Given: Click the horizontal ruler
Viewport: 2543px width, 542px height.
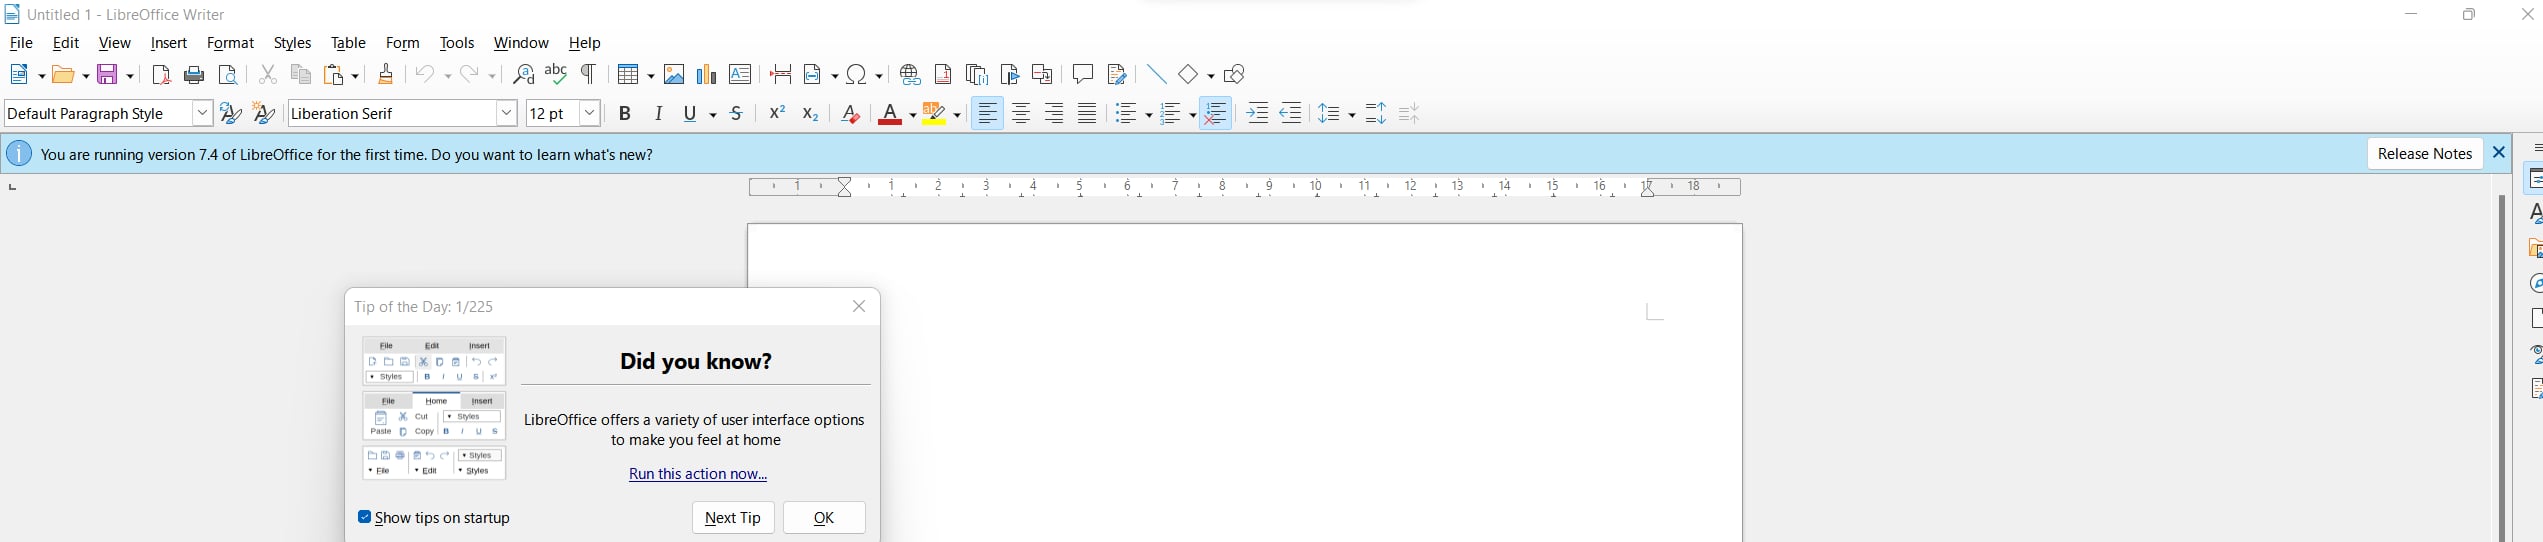Looking at the screenshot, I should pyautogui.click(x=1245, y=187).
